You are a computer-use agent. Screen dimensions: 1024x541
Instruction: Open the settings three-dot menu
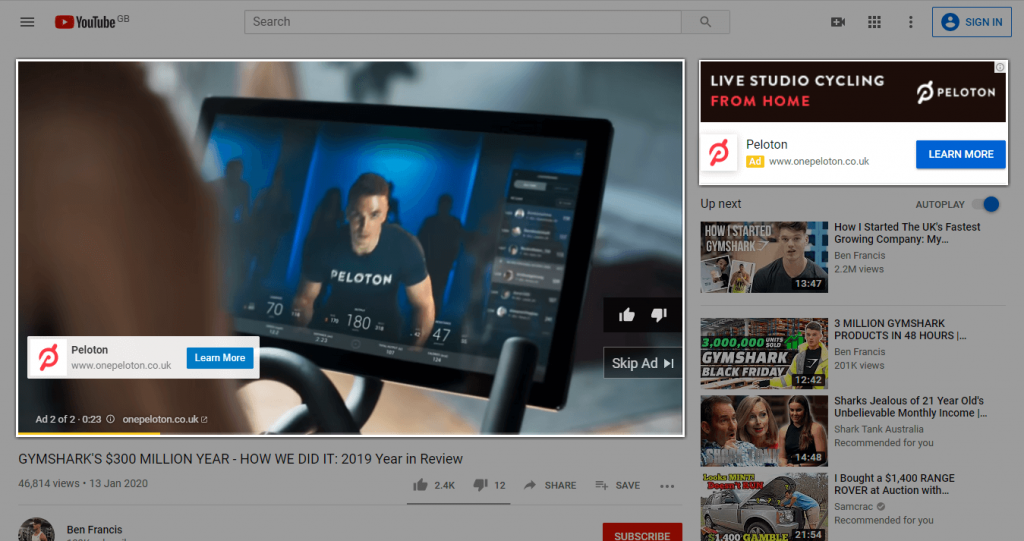click(x=910, y=22)
